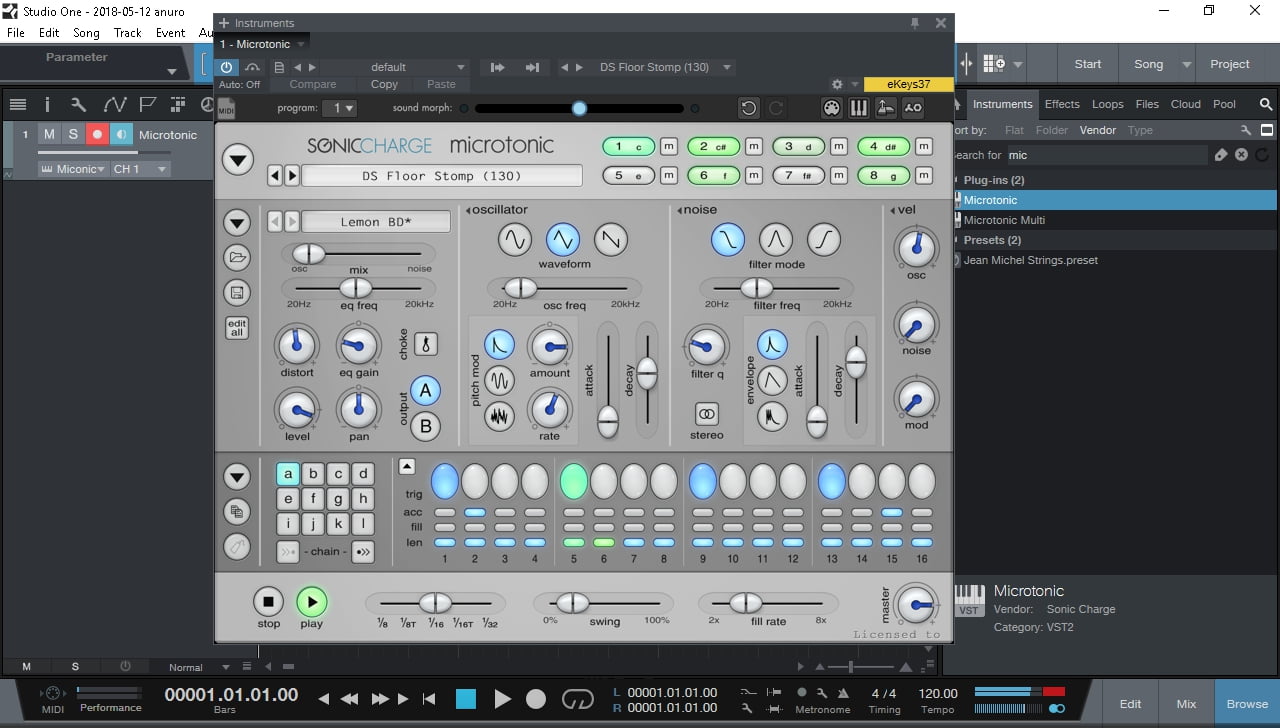1280x728 pixels.
Task: Open the drum patch menu arrow
Action: click(x=237, y=222)
